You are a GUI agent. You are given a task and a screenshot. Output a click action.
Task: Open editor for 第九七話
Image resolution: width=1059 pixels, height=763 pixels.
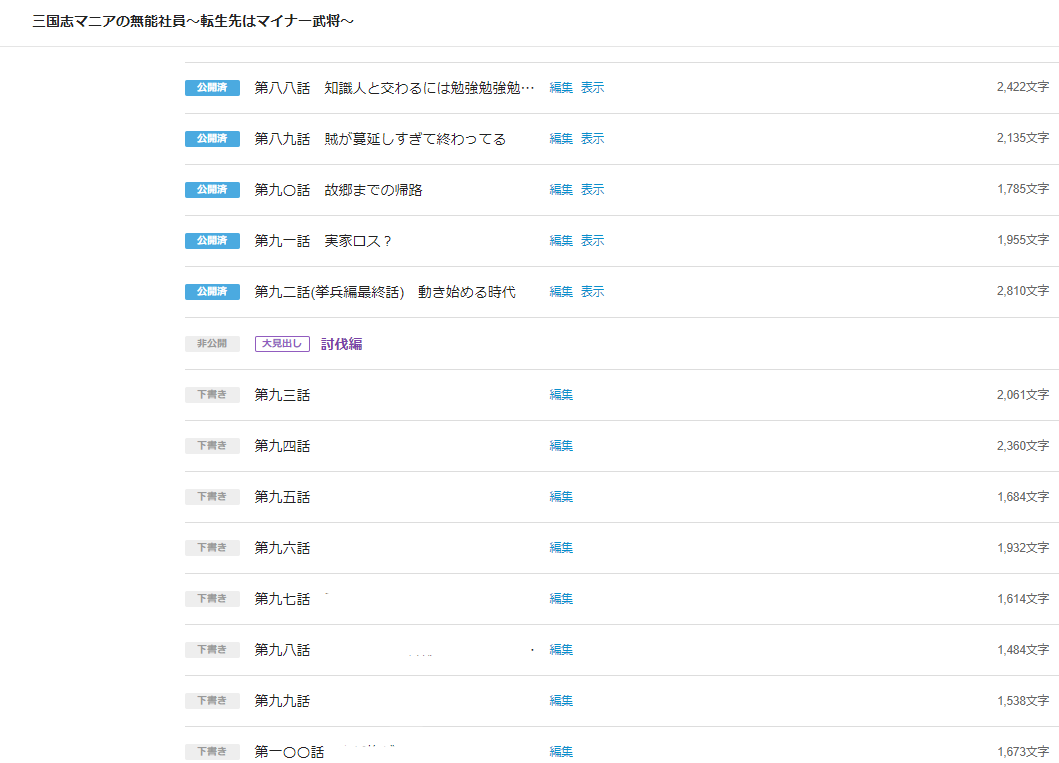561,599
